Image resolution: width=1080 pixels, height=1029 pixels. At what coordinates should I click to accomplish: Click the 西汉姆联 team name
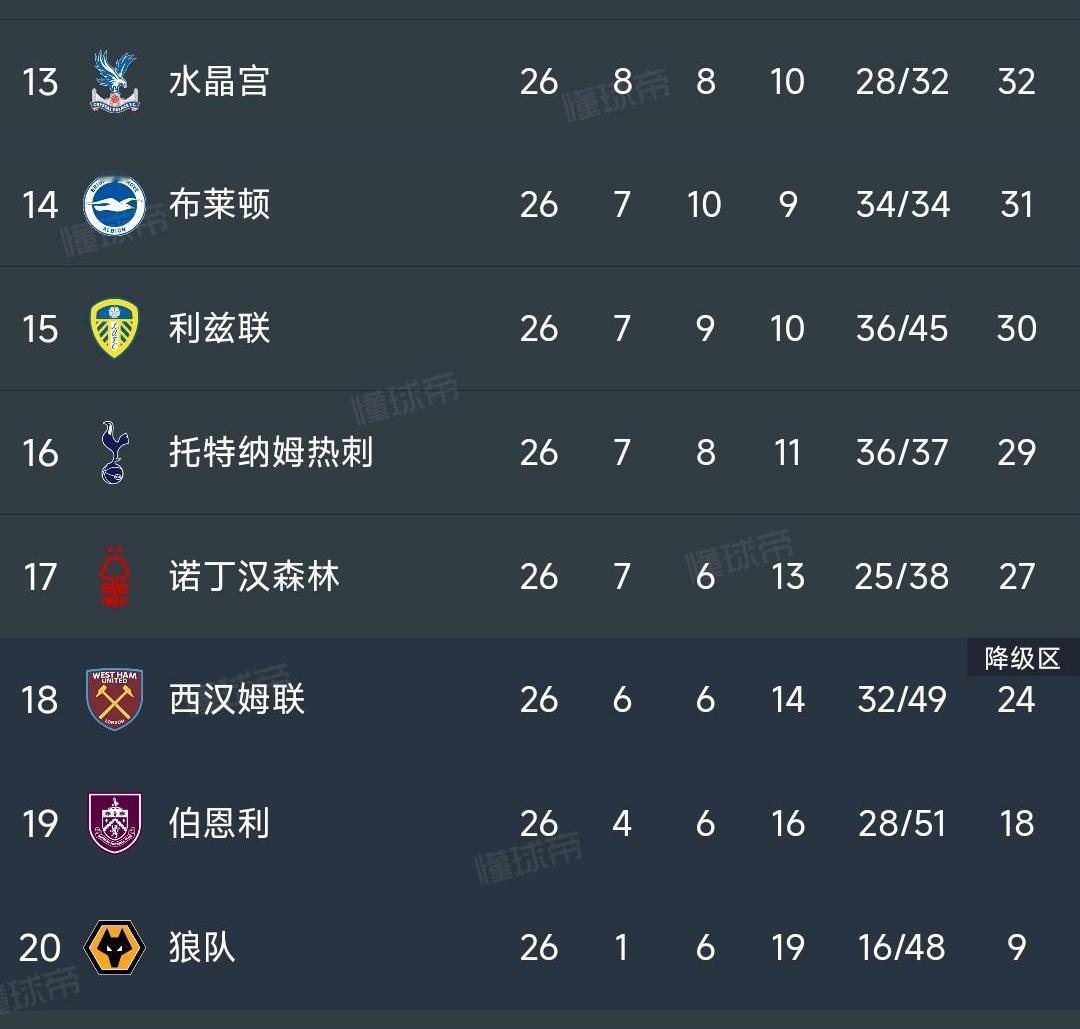[x=237, y=700]
